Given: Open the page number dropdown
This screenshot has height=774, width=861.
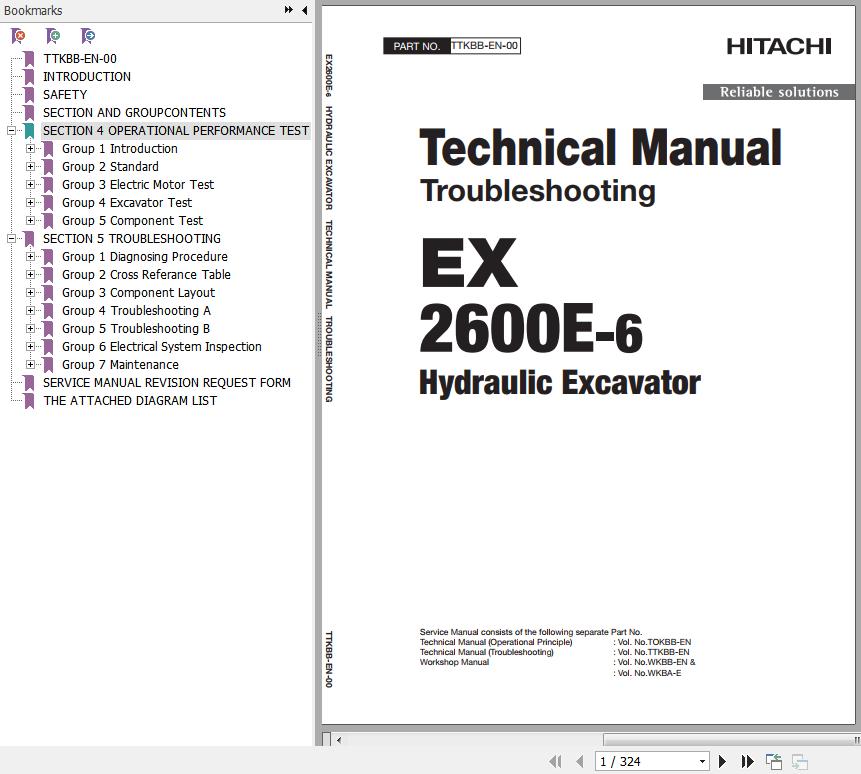Looking at the screenshot, I should tap(702, 762).
